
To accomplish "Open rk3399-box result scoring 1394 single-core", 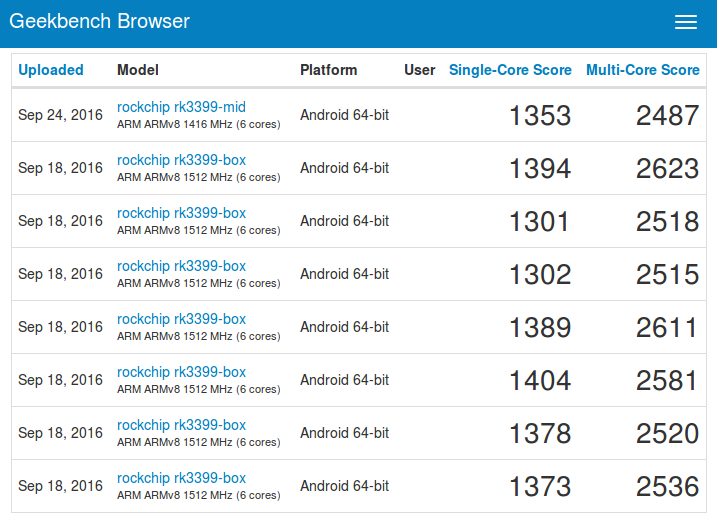I will (181, 160).
